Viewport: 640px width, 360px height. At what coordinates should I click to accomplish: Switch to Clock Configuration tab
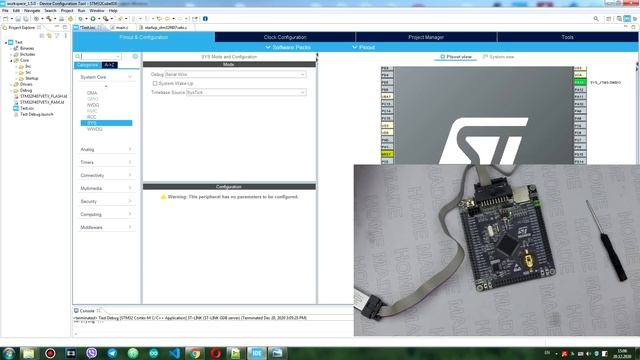point(285,37)
